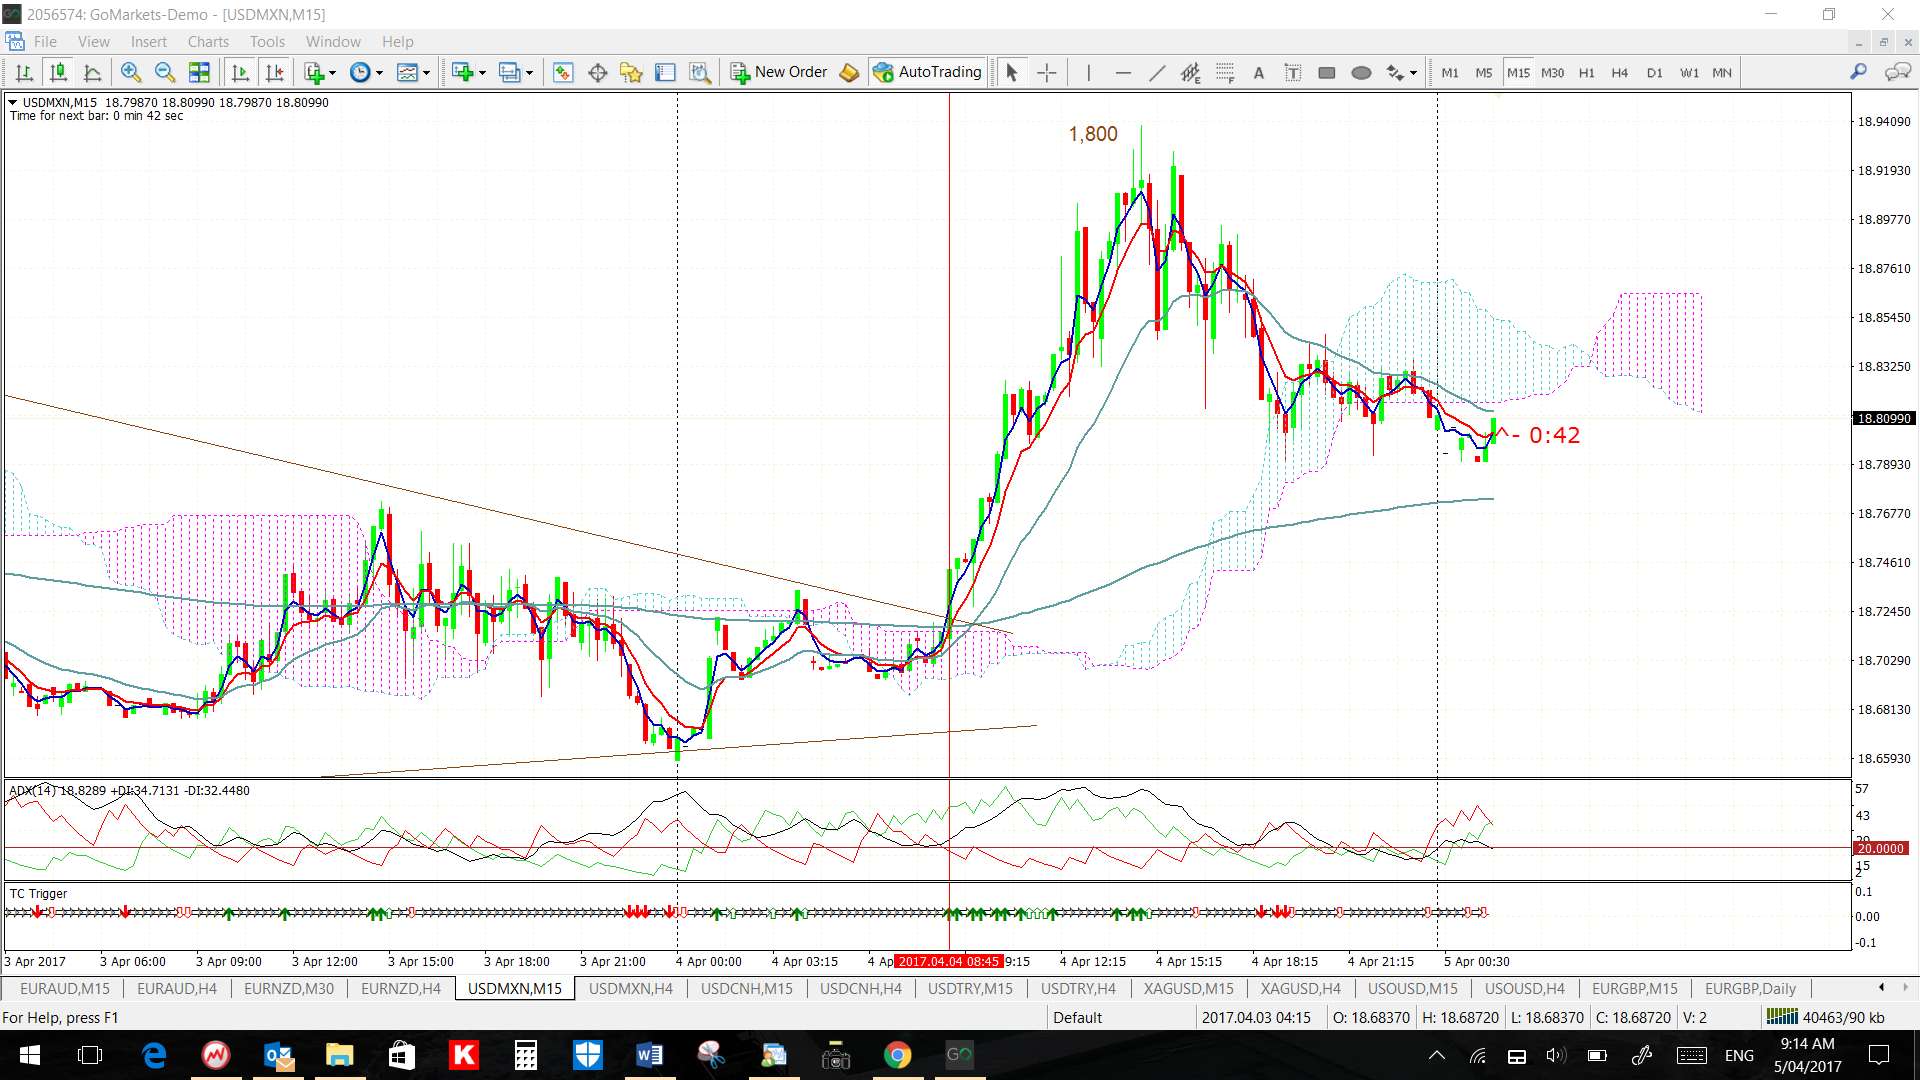Screen dimensions: 1920x1080
Task: Open Market Watch window icon
Action: point(563,72)
